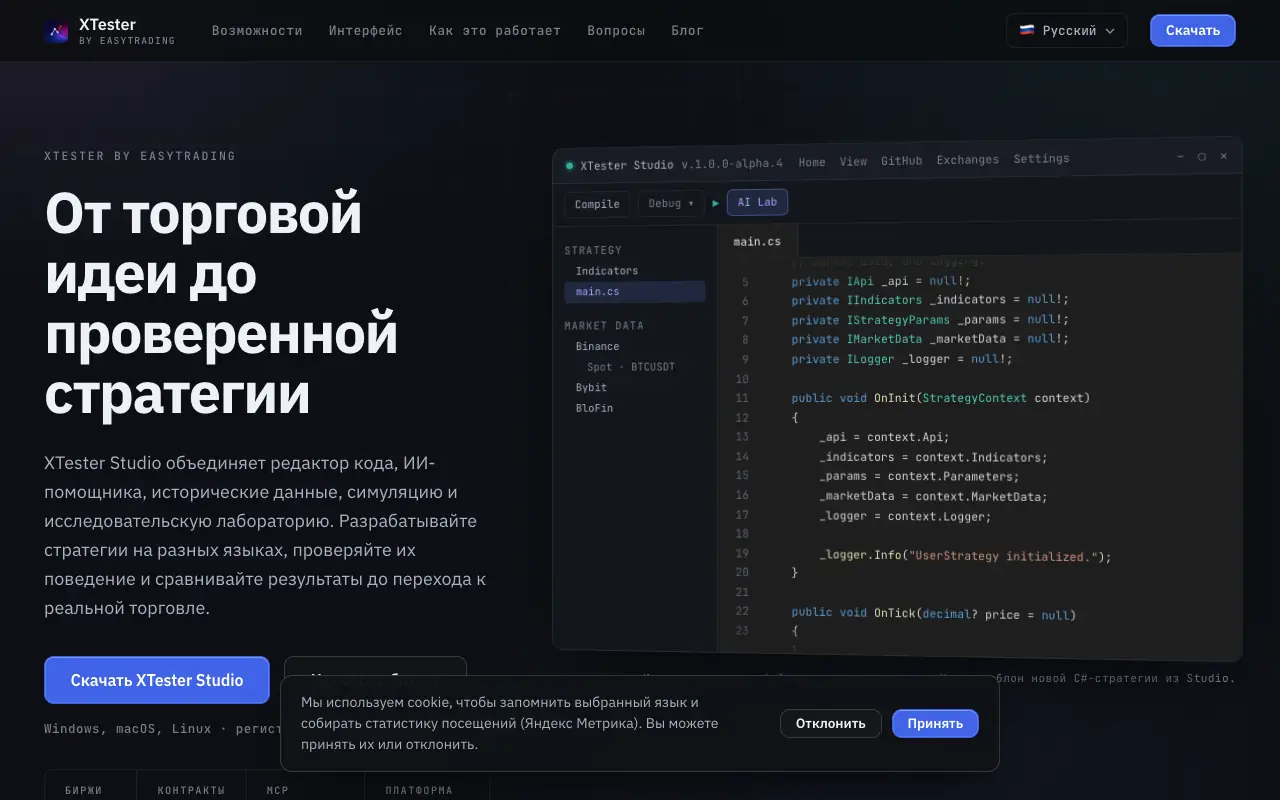Open the Блог nav link
The image size is (1280, 800).
pyautogui.click(x=688, y=31)
